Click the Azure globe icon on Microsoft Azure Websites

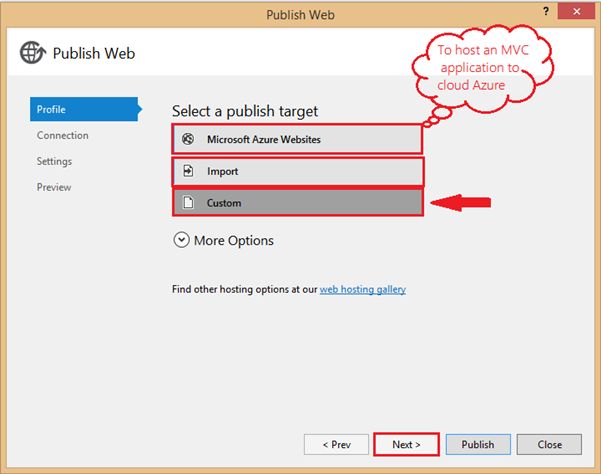[188, 139]
